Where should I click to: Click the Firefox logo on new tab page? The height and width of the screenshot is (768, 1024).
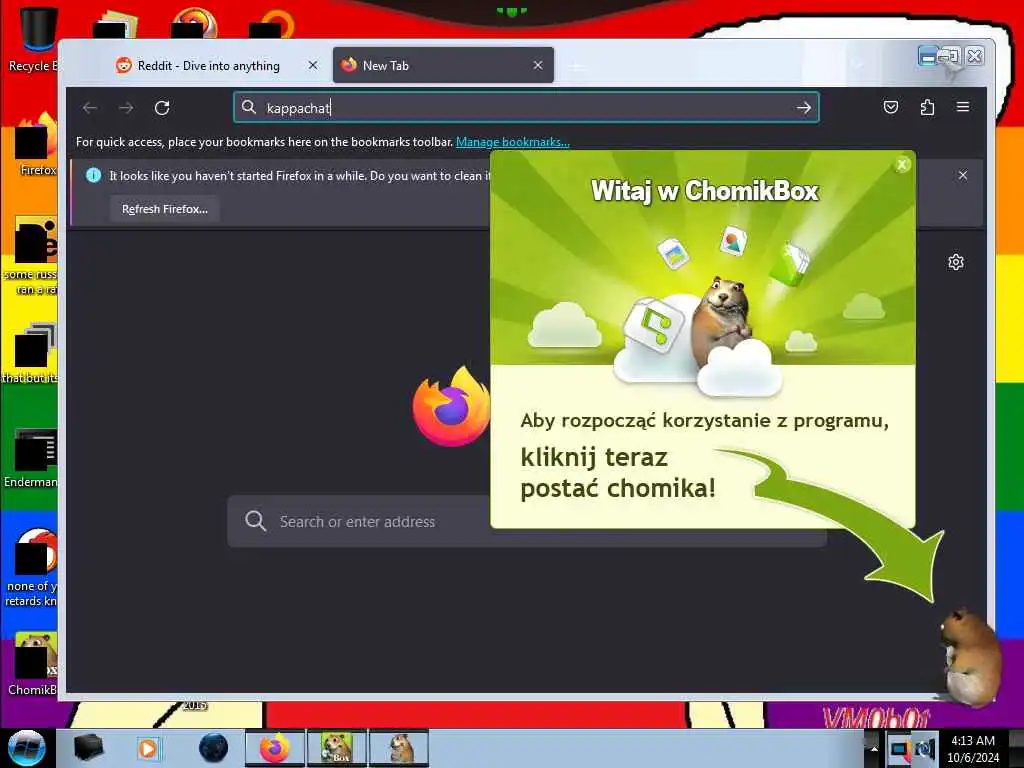click(451, 407)
